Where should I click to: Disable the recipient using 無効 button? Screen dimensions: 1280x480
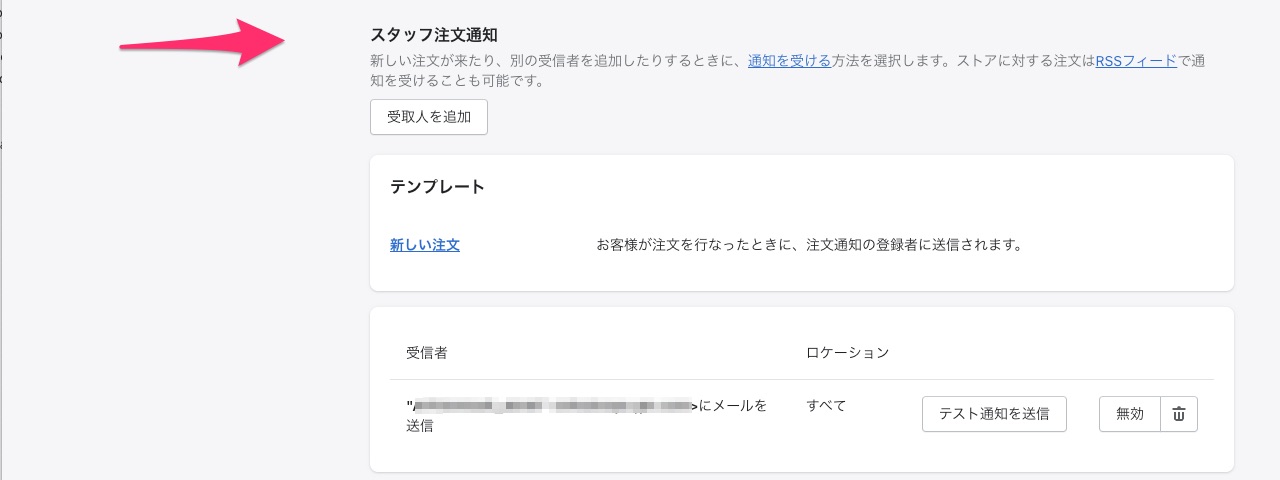[1130, 414]
